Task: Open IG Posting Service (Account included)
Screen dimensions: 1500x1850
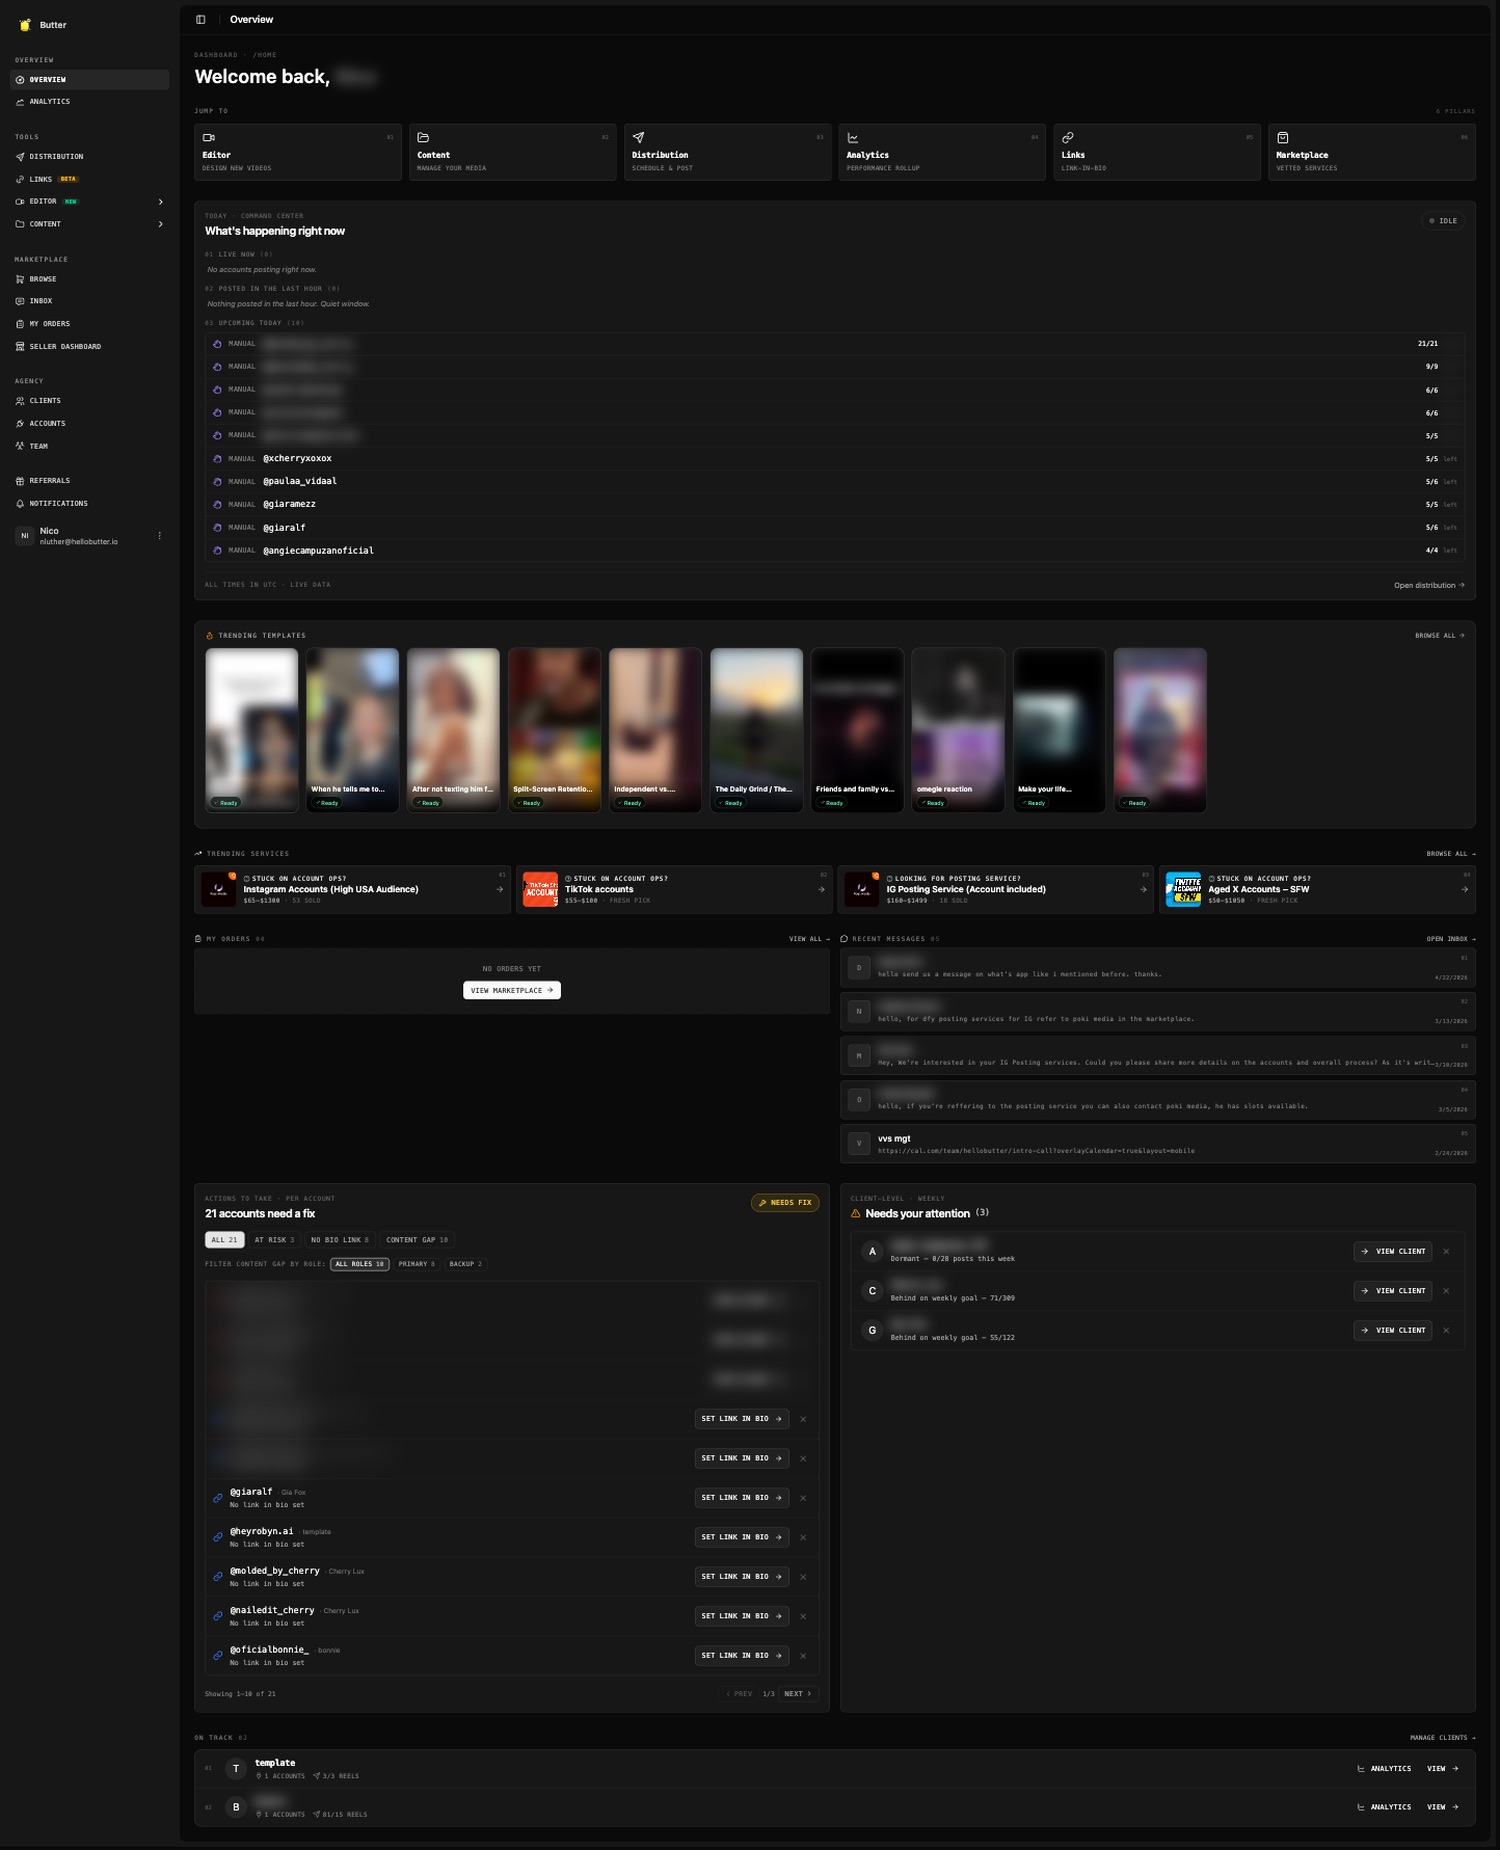Action: click(x=995, y=889)
